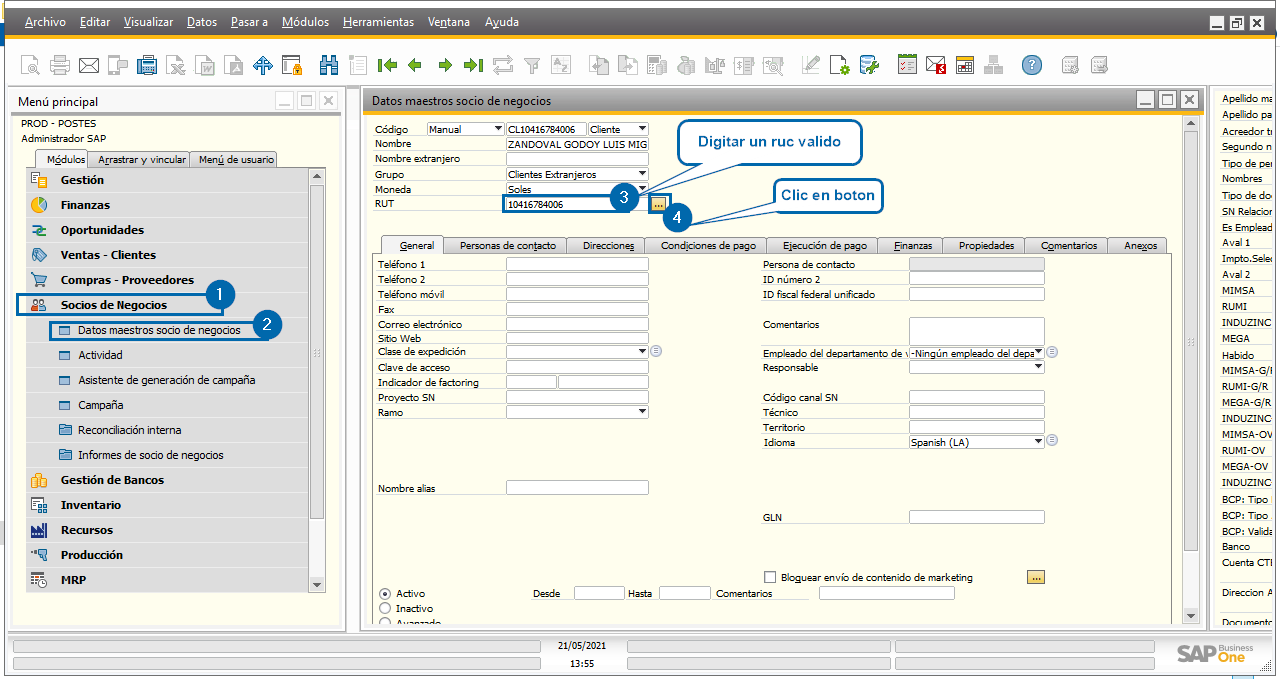Open Datos maestros socio de negocios item
1280x679 pixels.
[159, 330]
